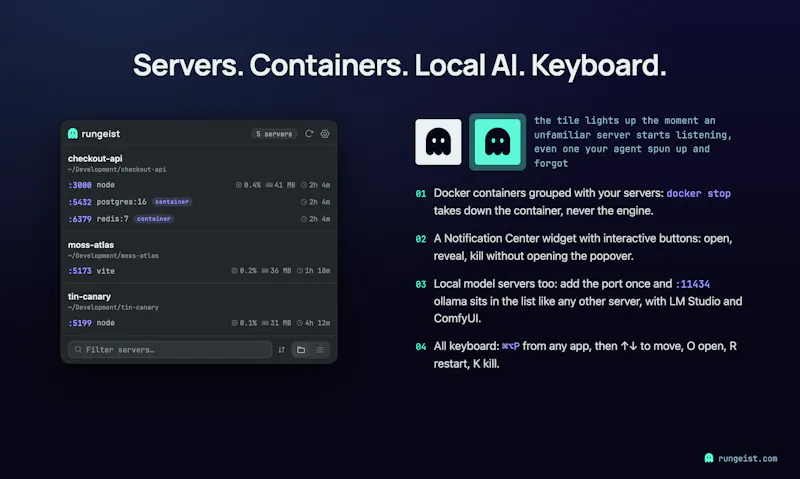Click clock icon on :3000 node row
This screenshot has width=800, height=479.
[304, 185]
